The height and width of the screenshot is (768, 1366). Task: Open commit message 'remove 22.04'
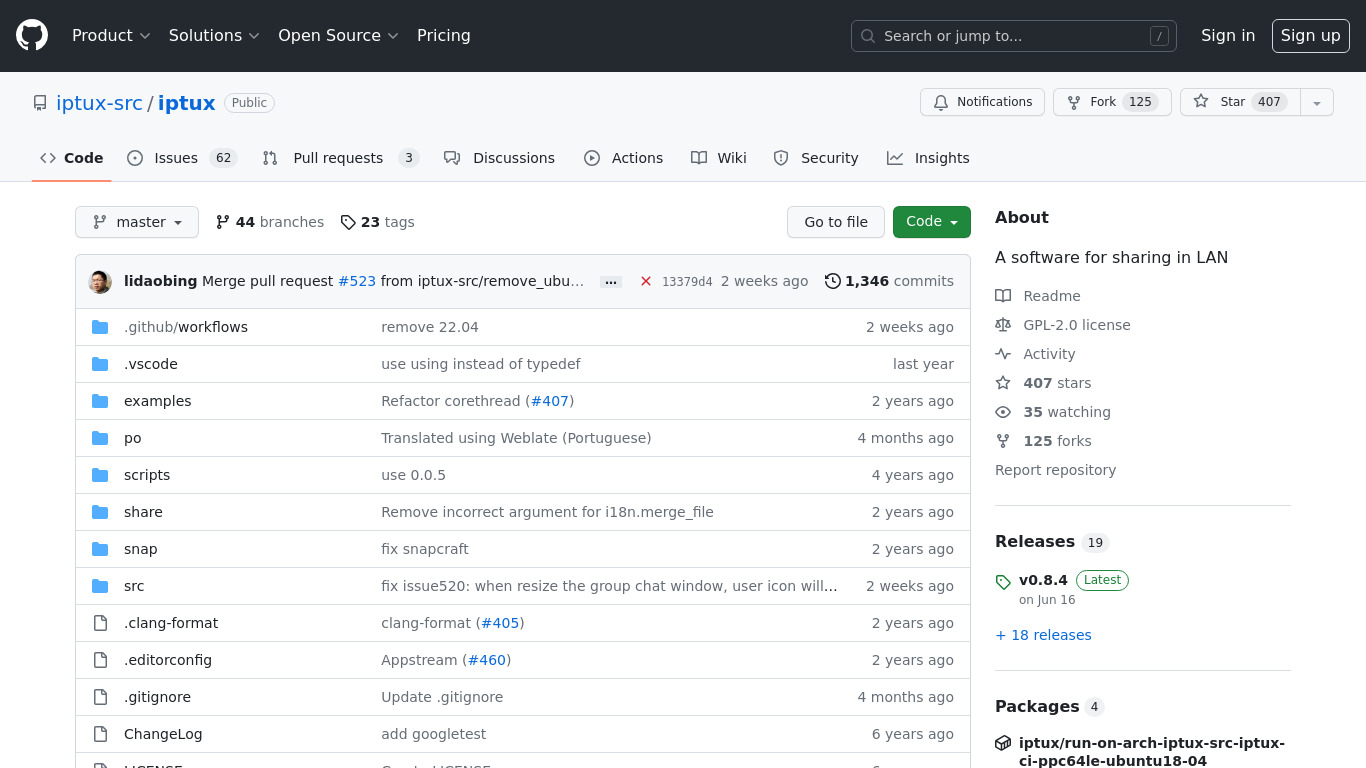[x=430, y=327]
